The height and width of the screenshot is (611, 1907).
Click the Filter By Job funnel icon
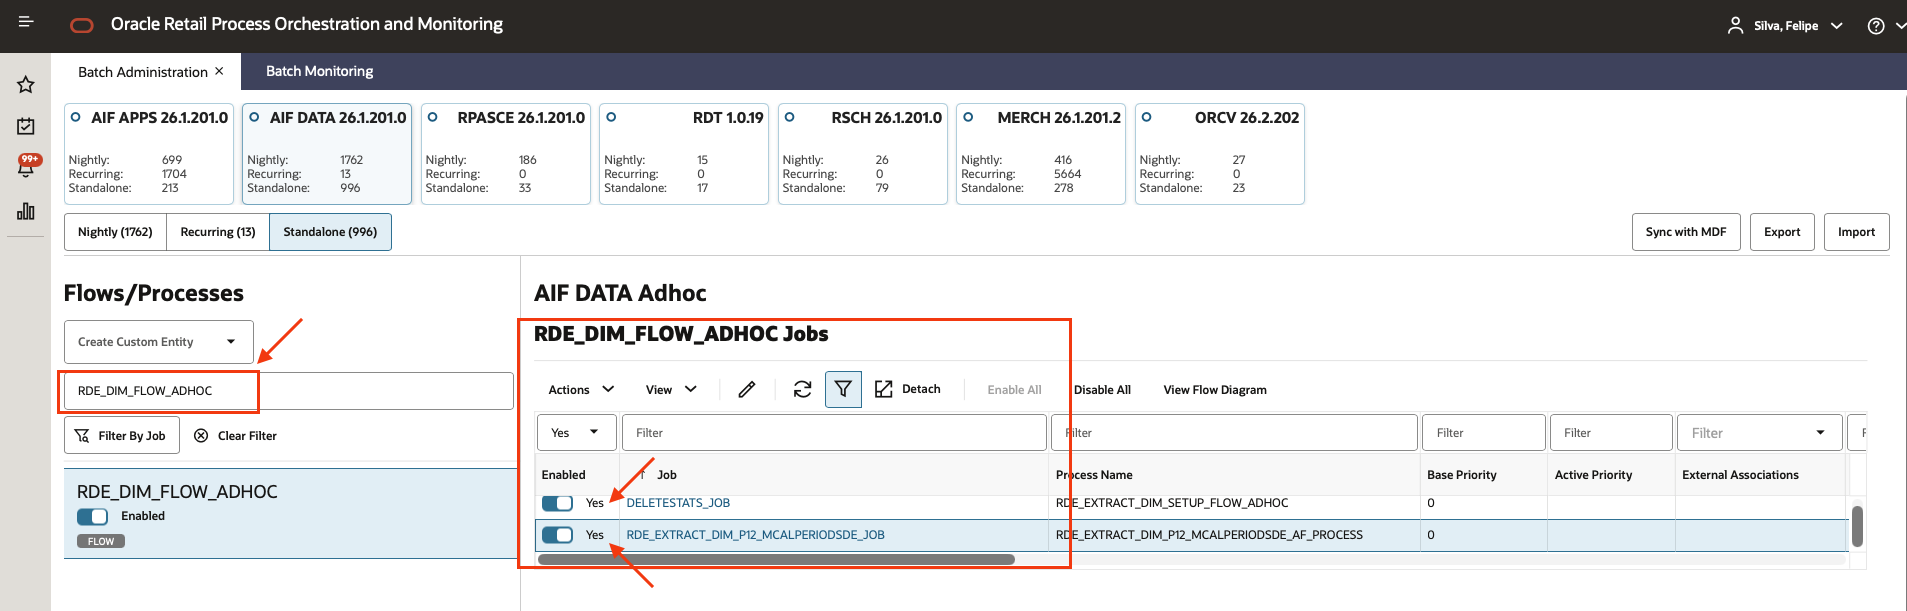[x=82, y=436]
